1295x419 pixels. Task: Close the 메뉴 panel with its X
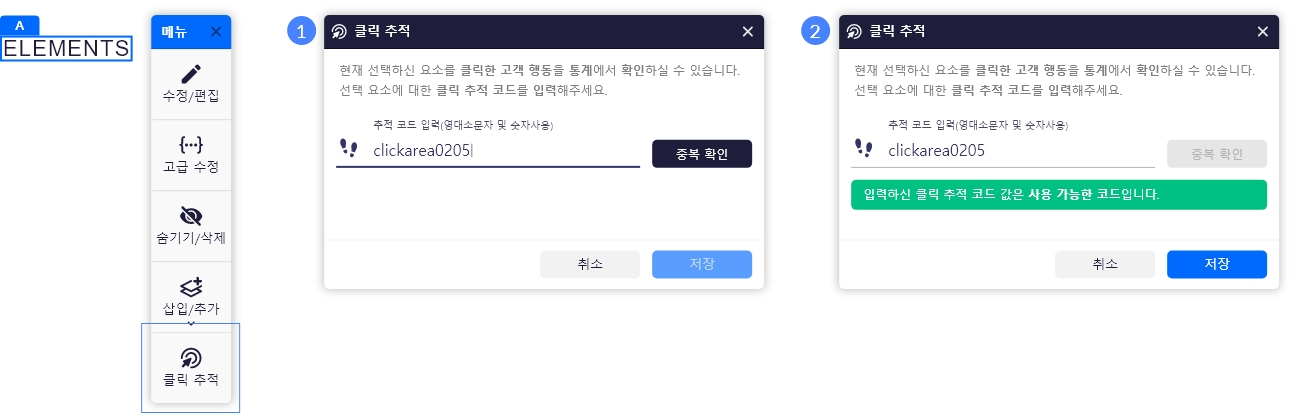(216, 31)
